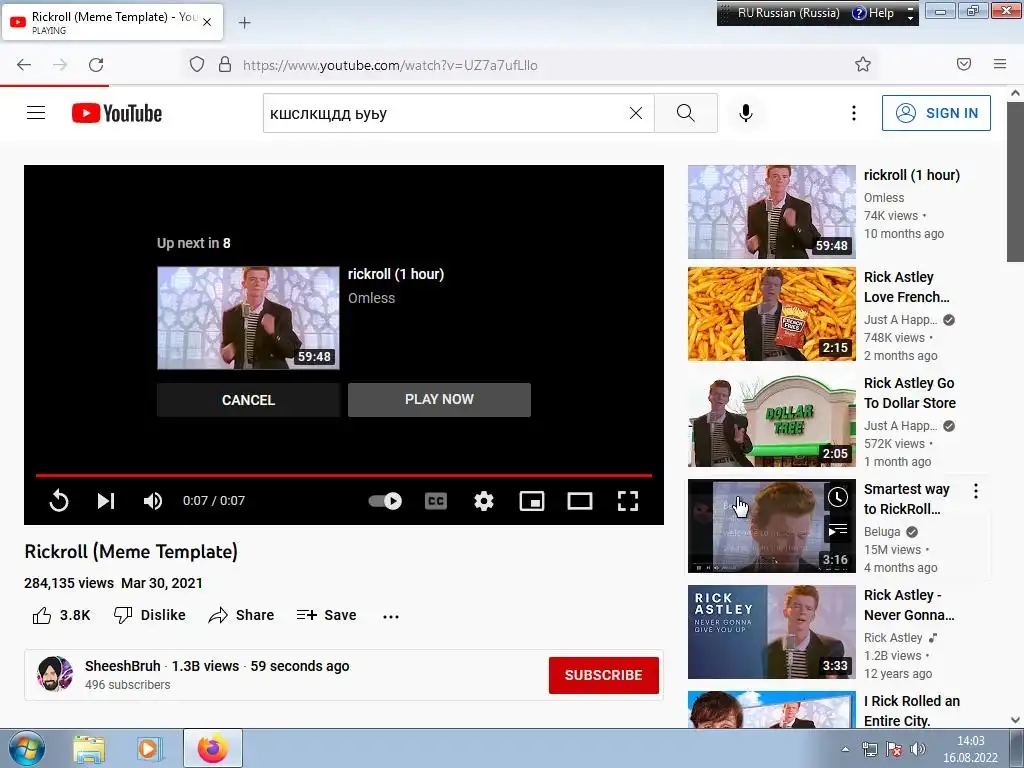
Task: Mute the player volume
Action: (153, 501)
